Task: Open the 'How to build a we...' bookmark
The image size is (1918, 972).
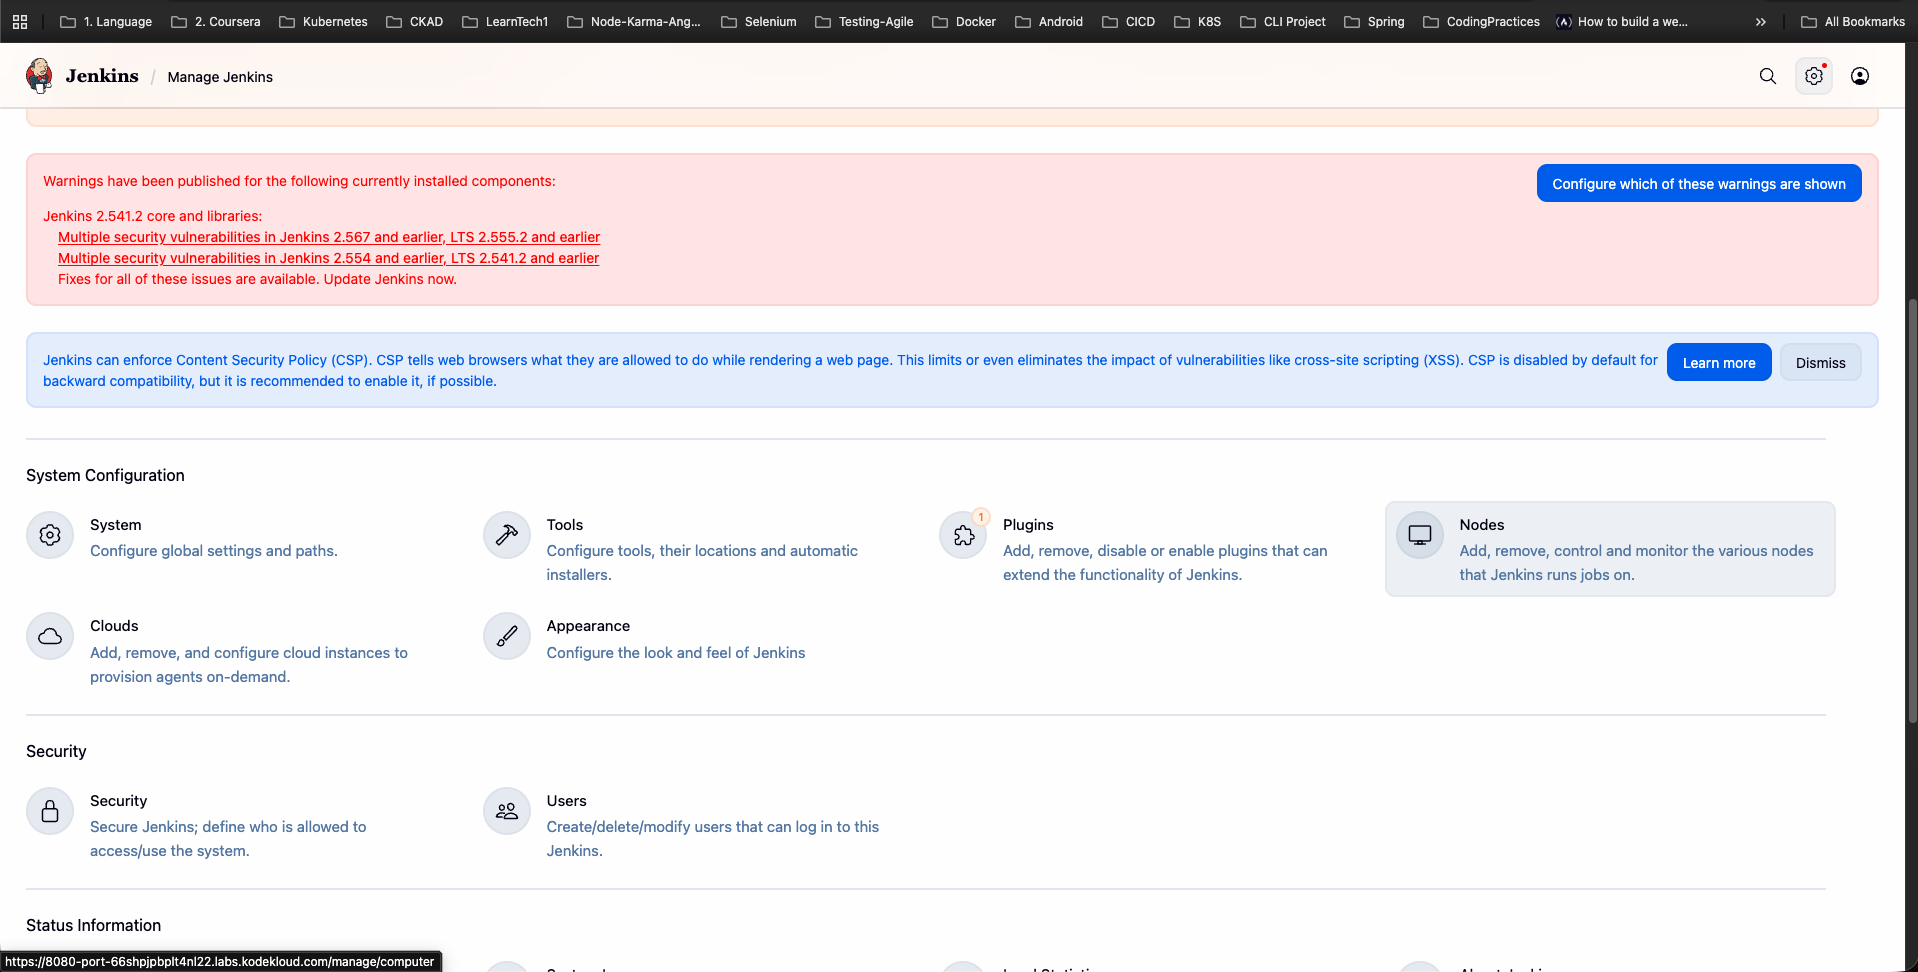Action: point(1622,21)
